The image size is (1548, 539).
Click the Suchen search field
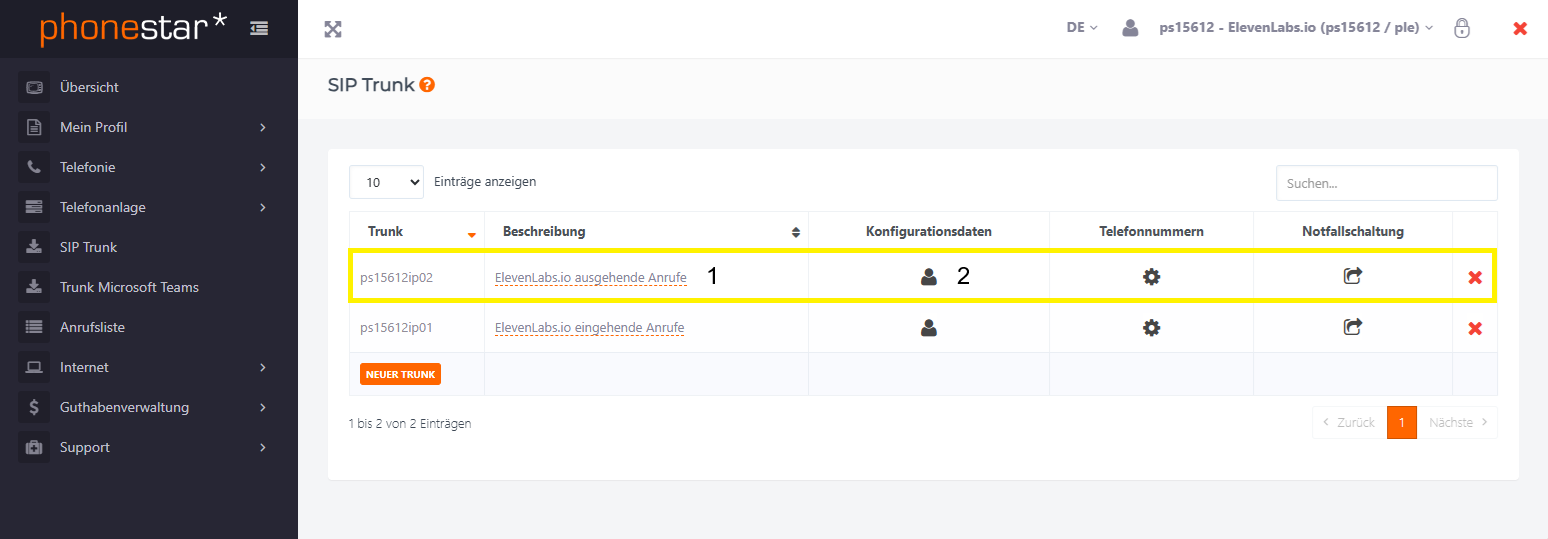(x=1386, y=183)
